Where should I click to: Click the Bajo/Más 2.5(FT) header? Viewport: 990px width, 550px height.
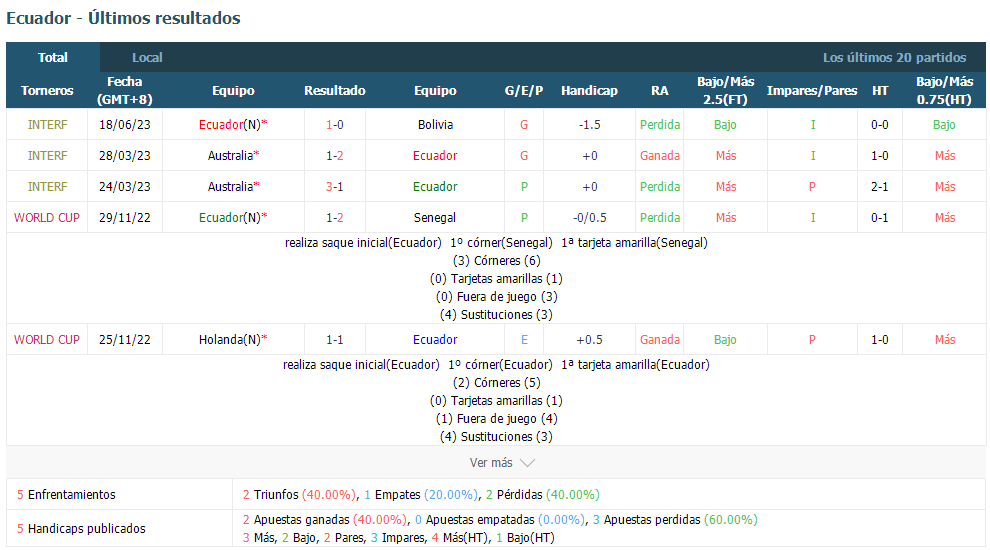[725, 90]
